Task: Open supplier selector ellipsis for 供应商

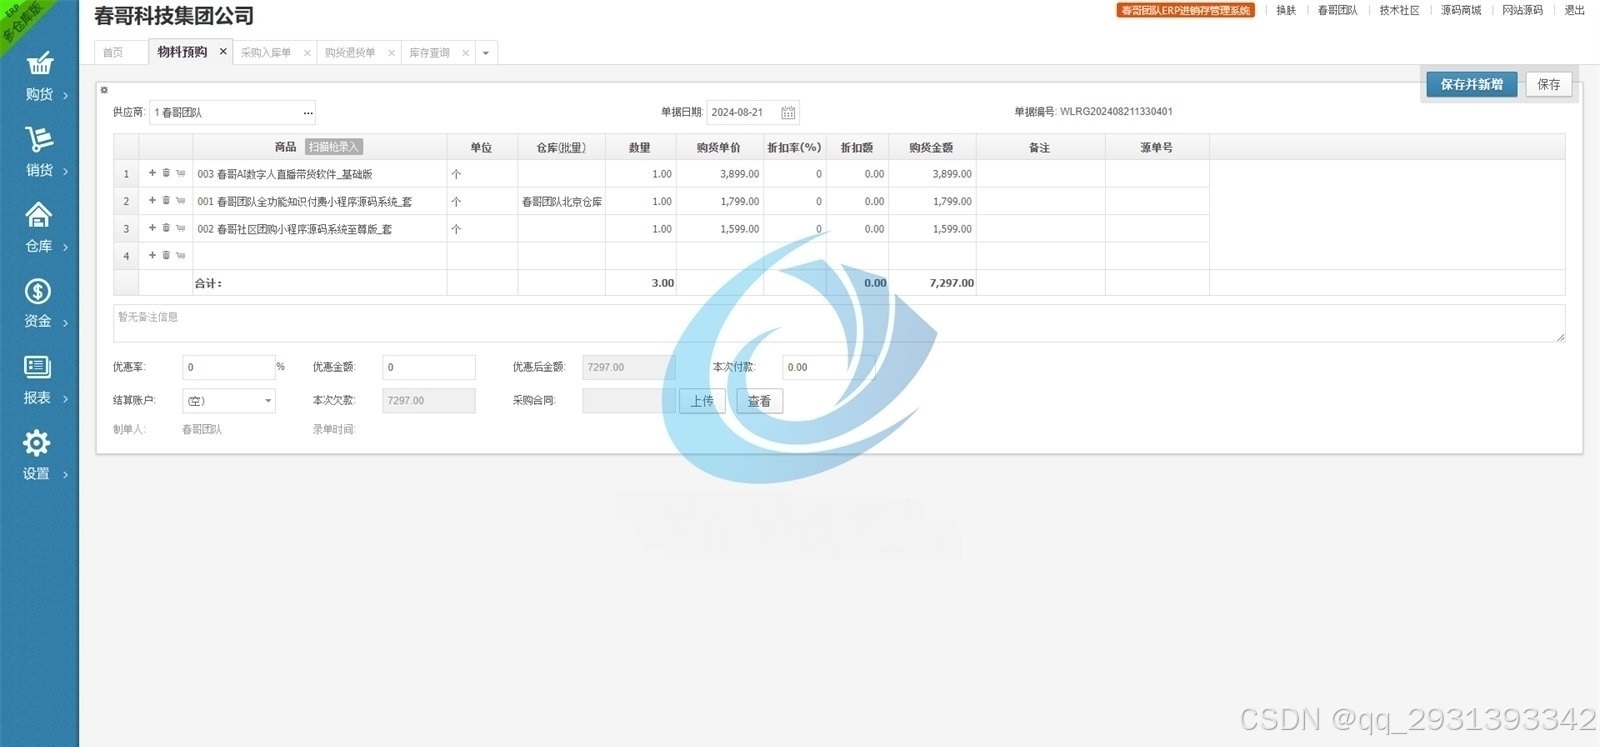Action: tap(308, 113)
